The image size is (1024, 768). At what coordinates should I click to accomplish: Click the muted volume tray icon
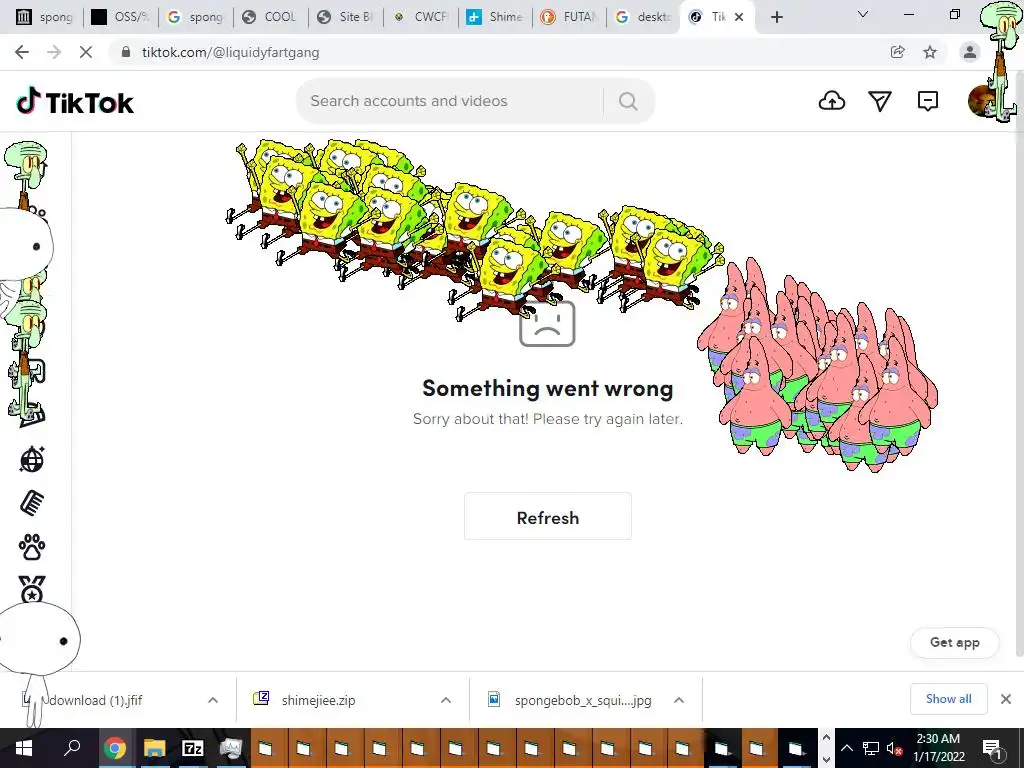[894, 748]
